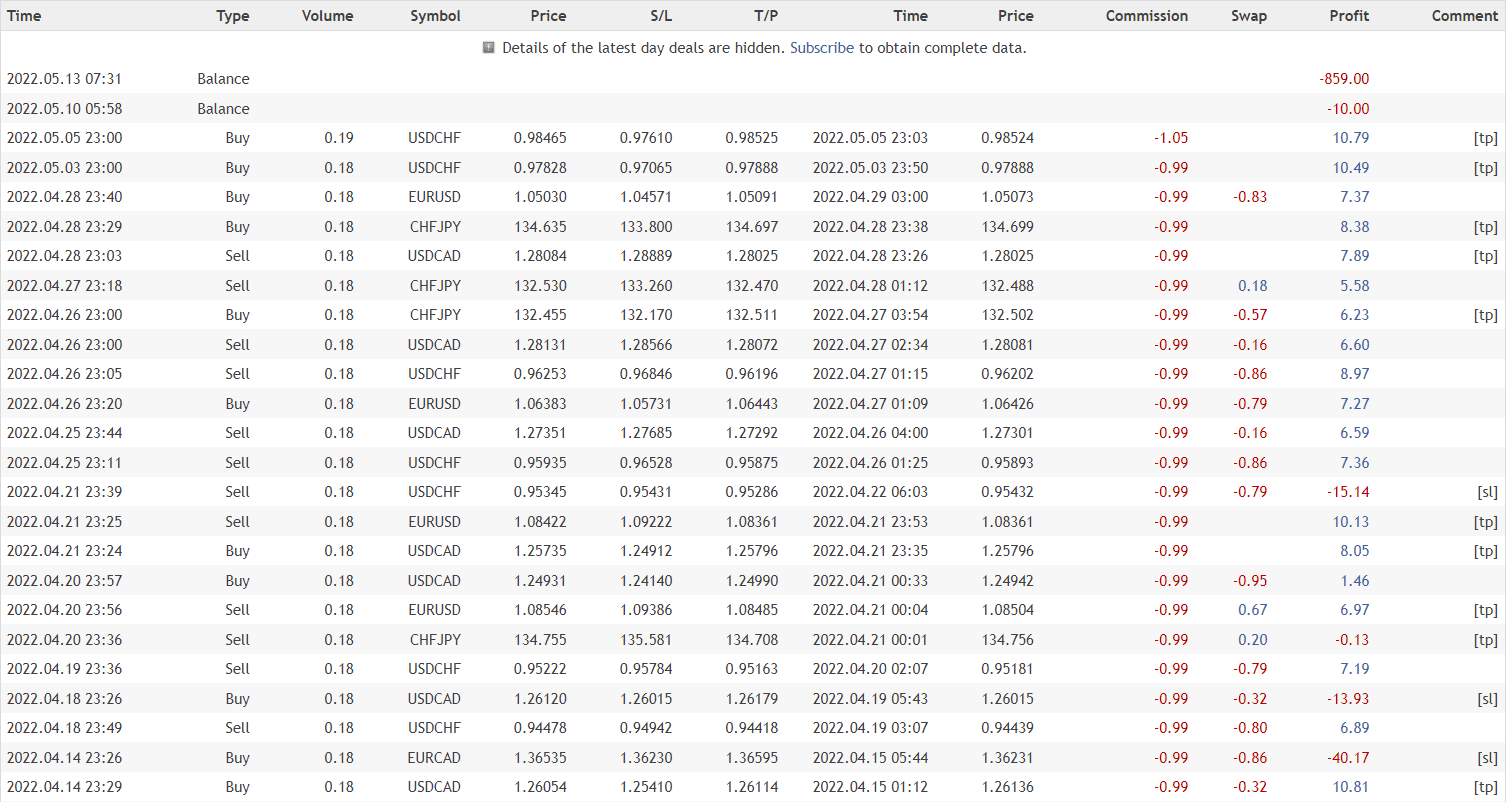The height and width of the screenshot is (802, 1506).
Task: Click the 2022.04.21 23:24 open time
Action: tap(65, 551)
